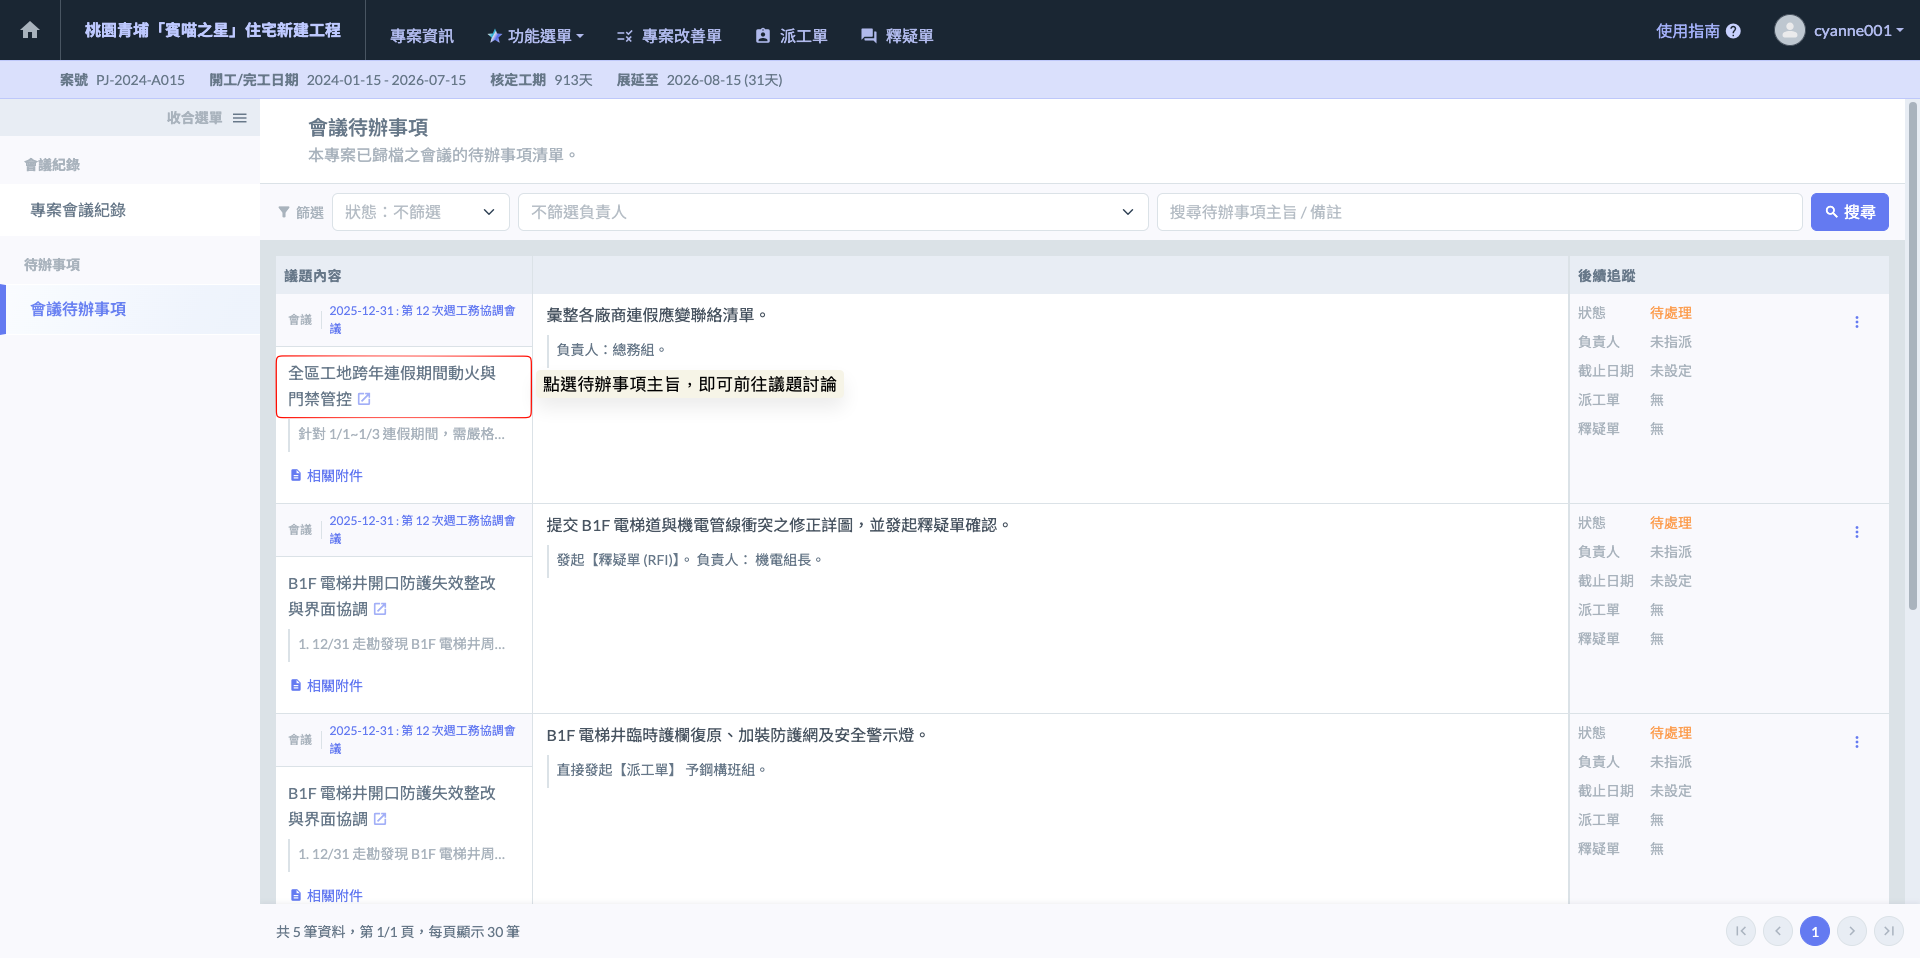This screenshot has height=958, width=1920.
Task: Click the three-dot menu of first todo row
Action: (1856, 322)
